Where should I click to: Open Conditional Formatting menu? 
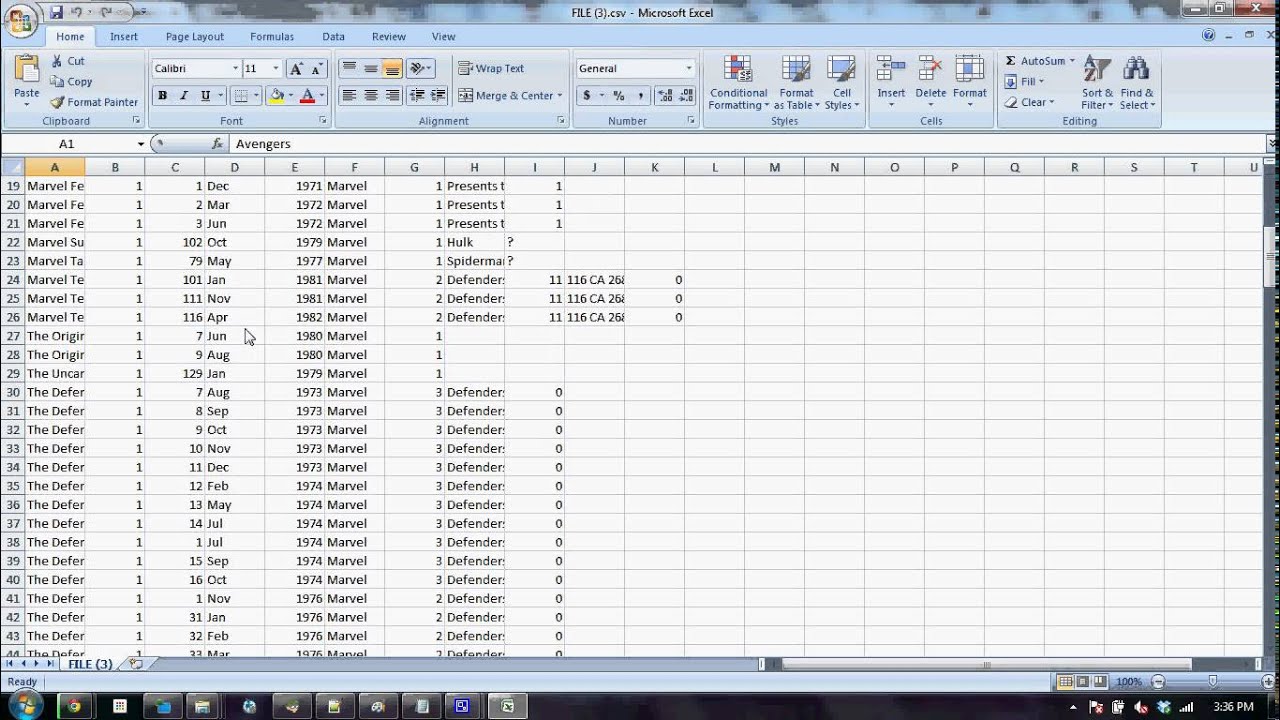(x=739, y=83)
